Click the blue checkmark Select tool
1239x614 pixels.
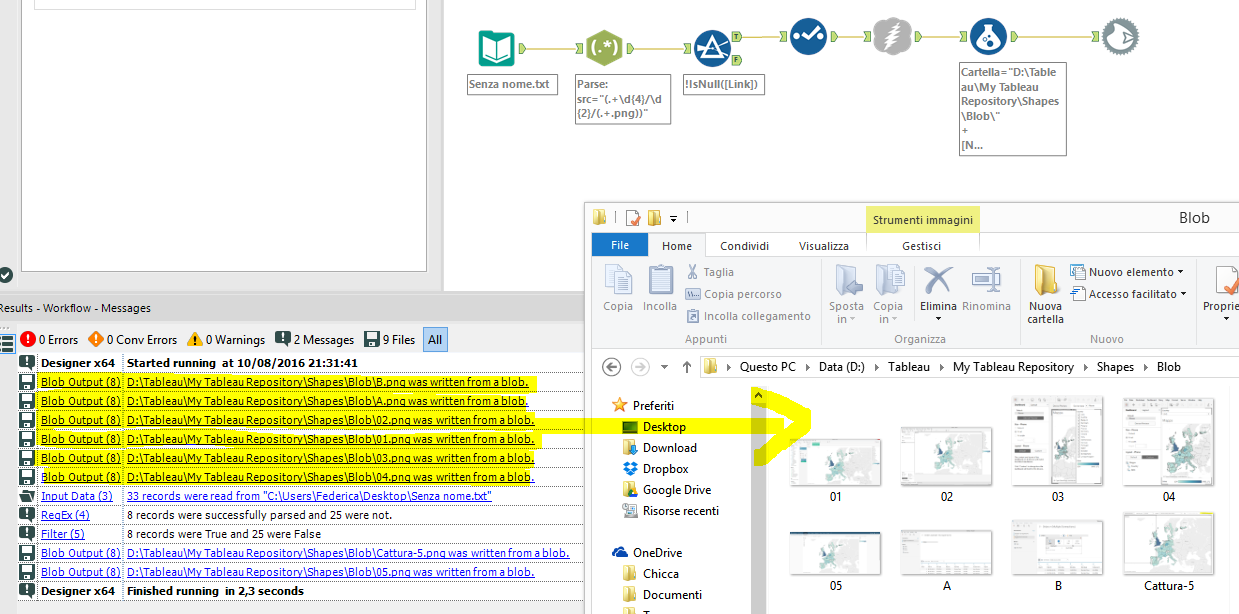(807, 37)
